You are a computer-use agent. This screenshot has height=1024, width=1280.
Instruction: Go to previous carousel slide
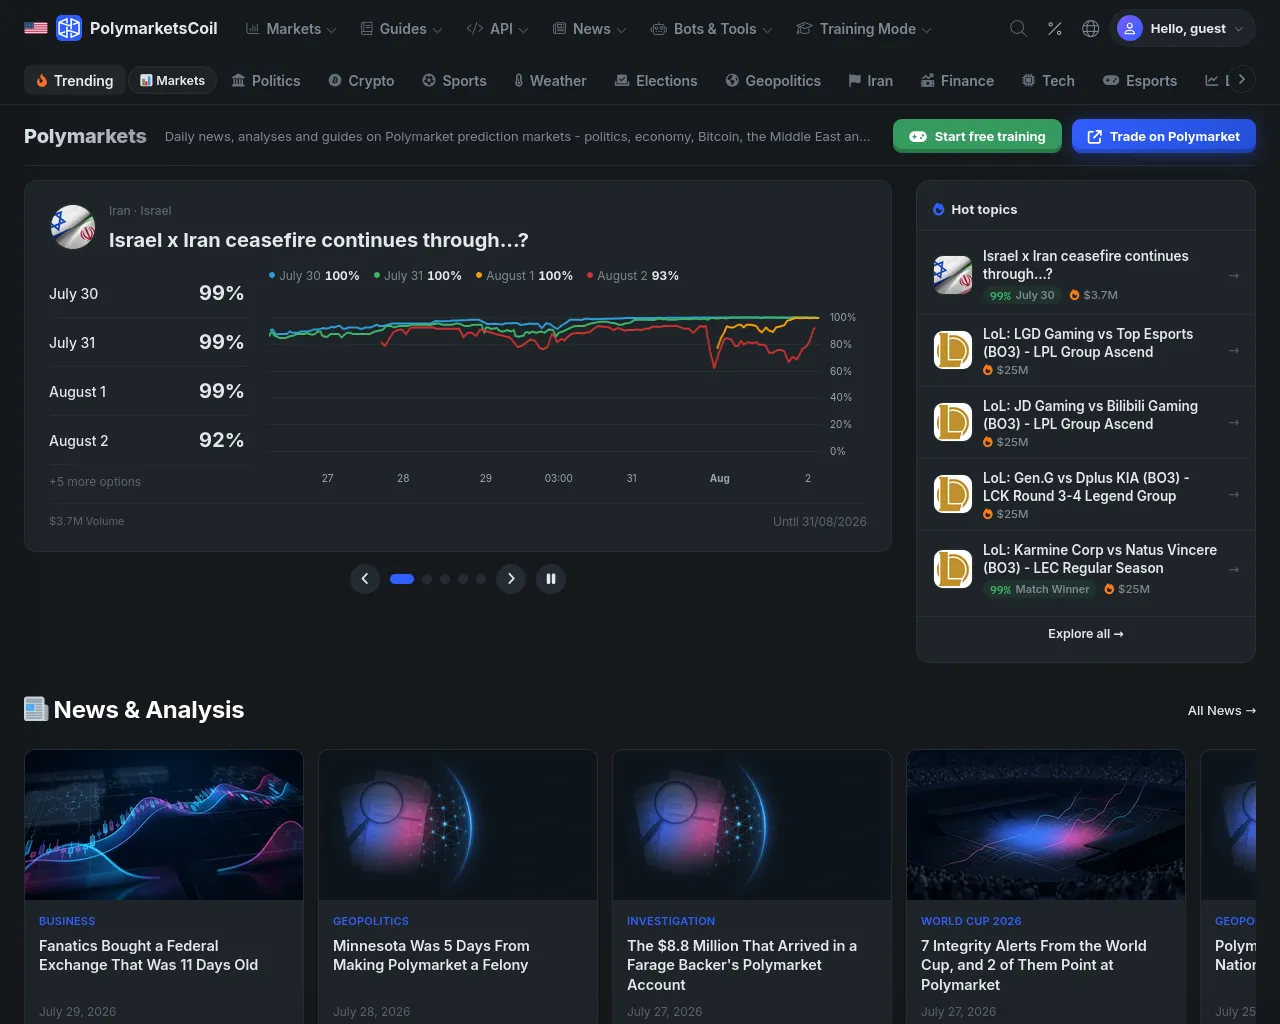(x=365, y=578)
